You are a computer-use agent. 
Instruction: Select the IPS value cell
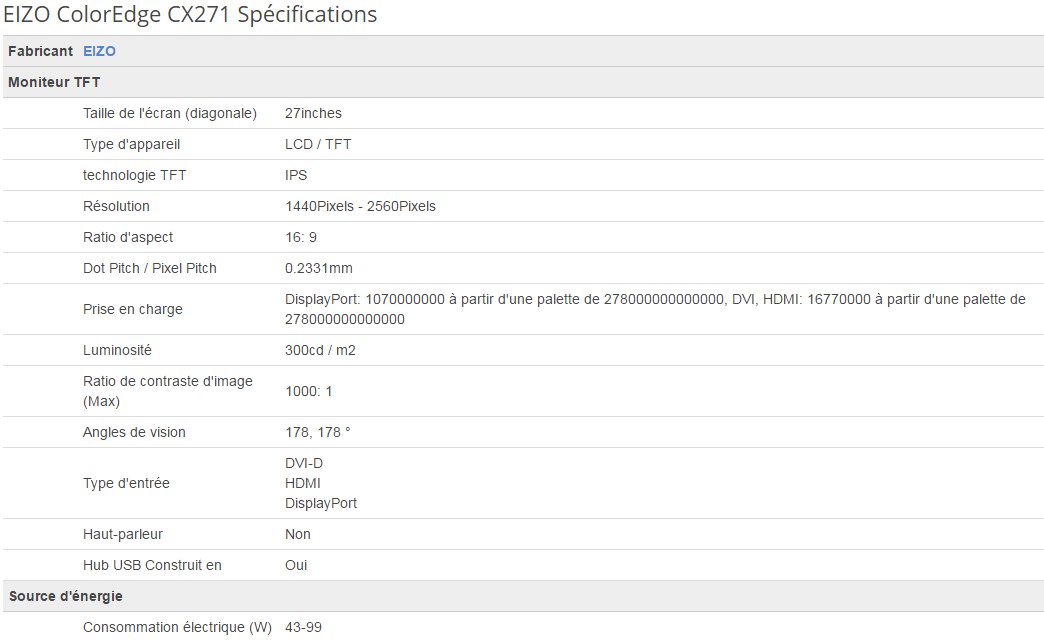point(295,175)
